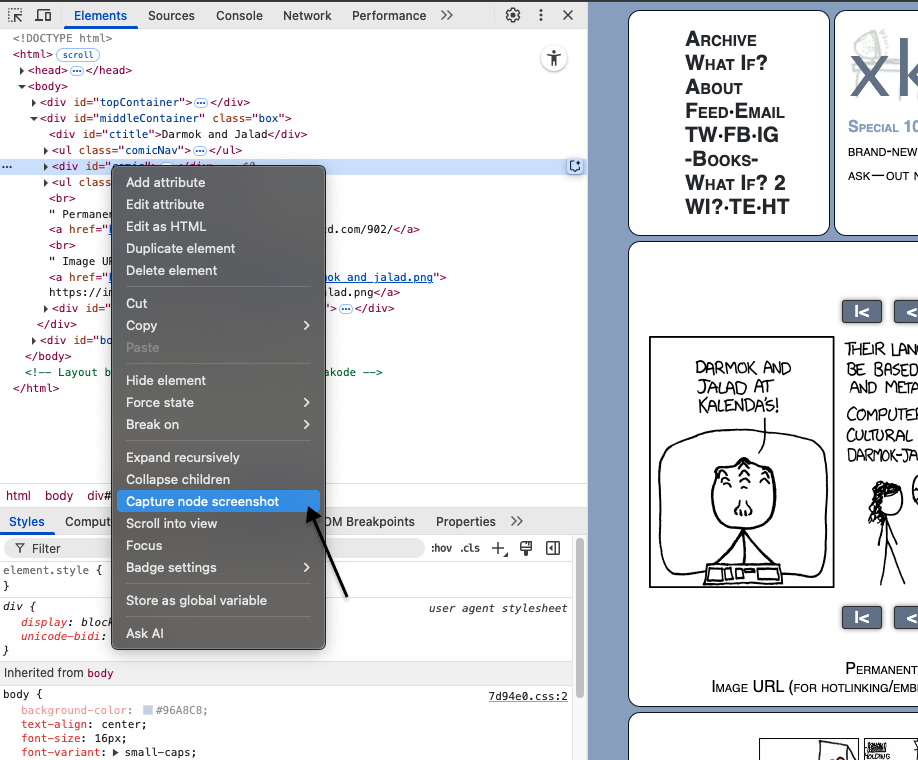Show more DevTools panel tabs
Viewport: 918px width, 760px height.
tap(446, 15)
